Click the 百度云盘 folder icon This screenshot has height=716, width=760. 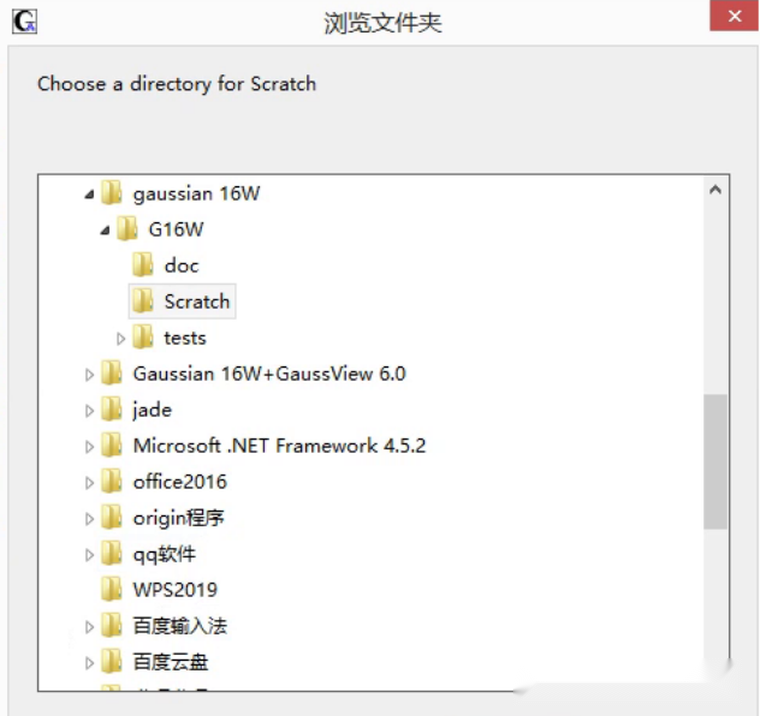(111, 661)
